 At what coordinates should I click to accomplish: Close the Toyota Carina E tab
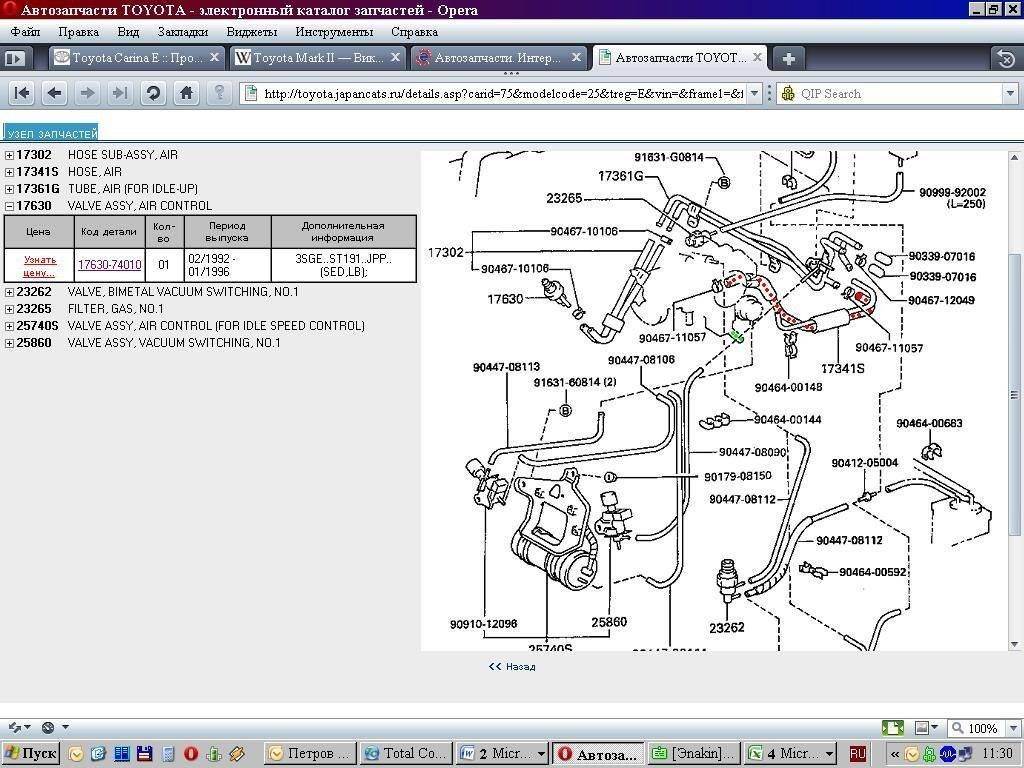point(213,58)
